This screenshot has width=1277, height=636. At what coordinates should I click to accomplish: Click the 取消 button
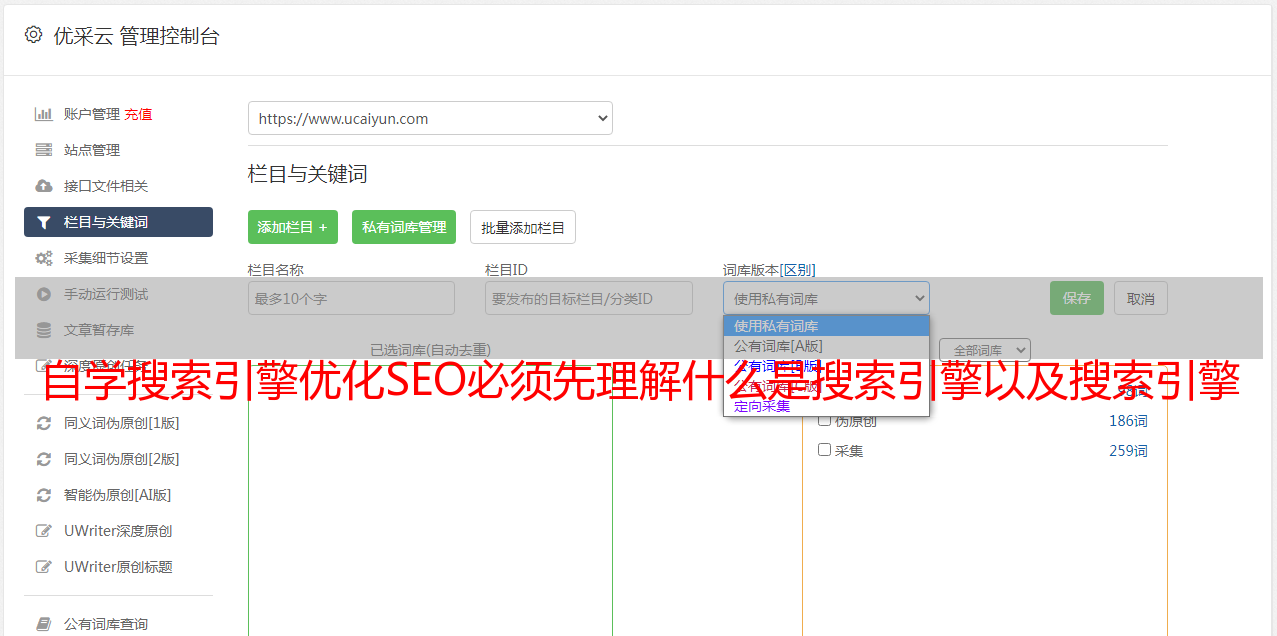1141,298
